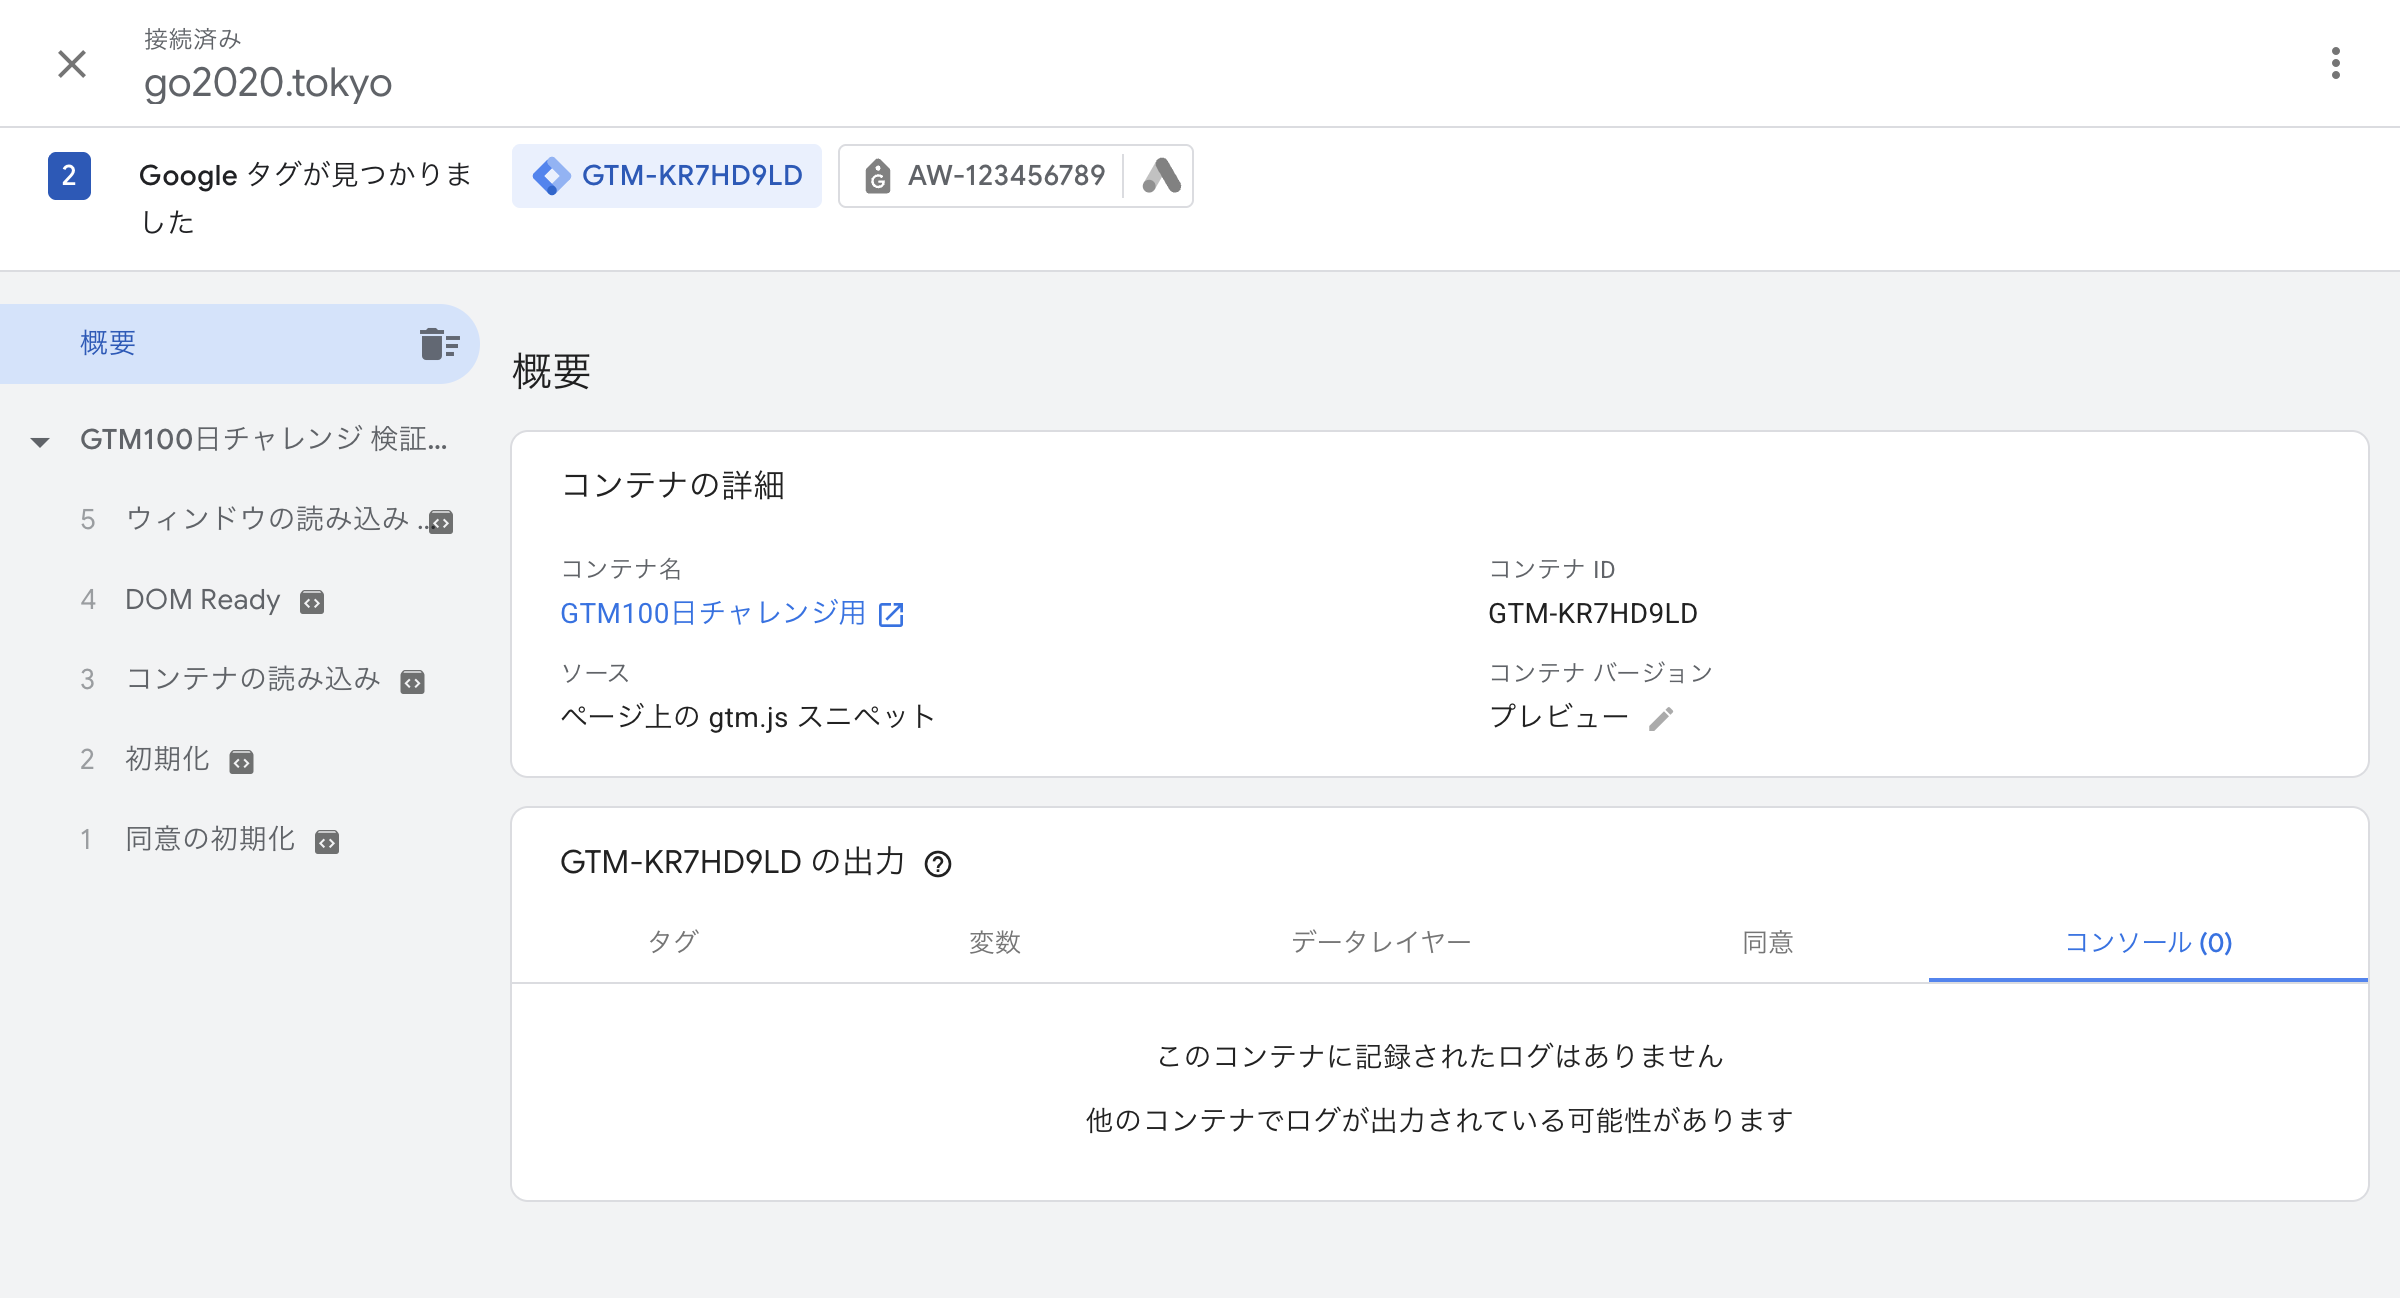This screenshot has height=1298, width=2400.
Task: Click the Google タグが見つかりました label
Action: click(305, 198)
